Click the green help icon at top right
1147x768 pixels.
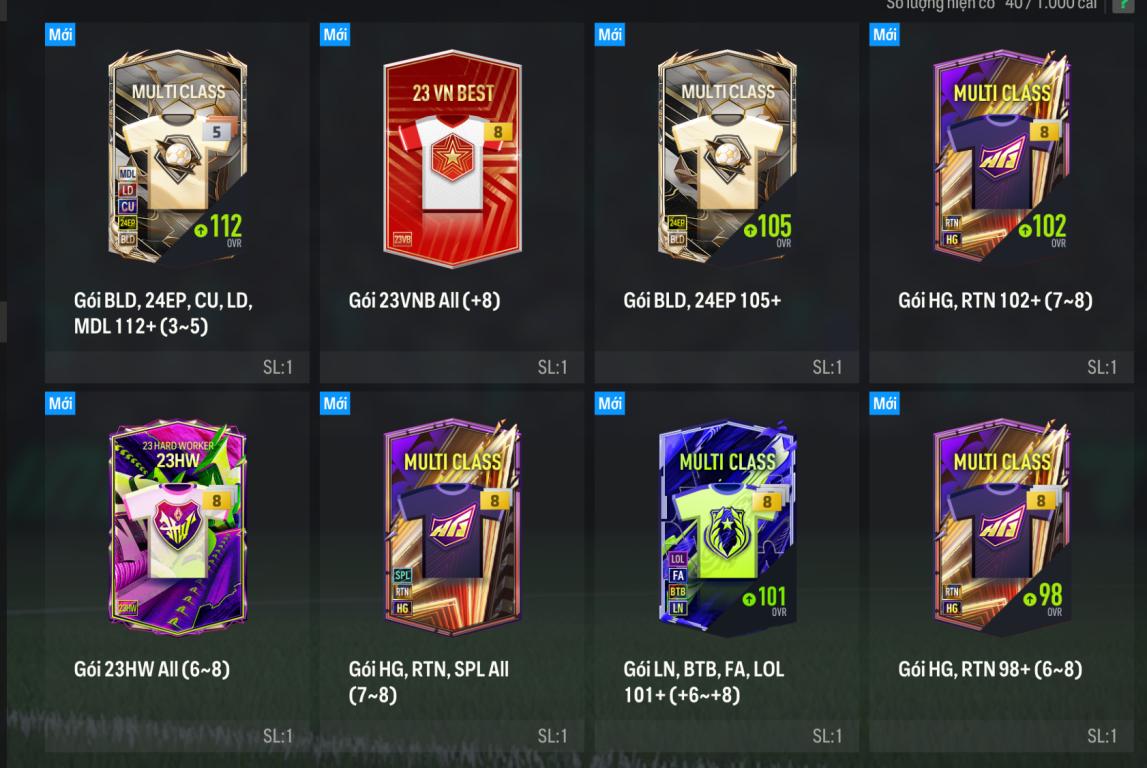click(x=1124, y=6)
